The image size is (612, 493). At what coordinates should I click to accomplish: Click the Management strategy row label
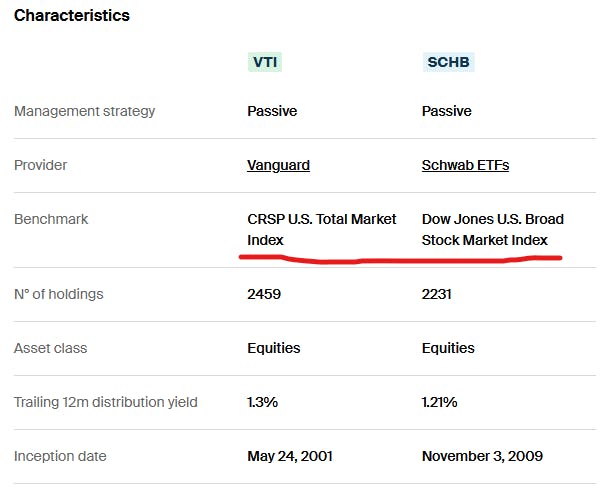click(x=85, y=111)
